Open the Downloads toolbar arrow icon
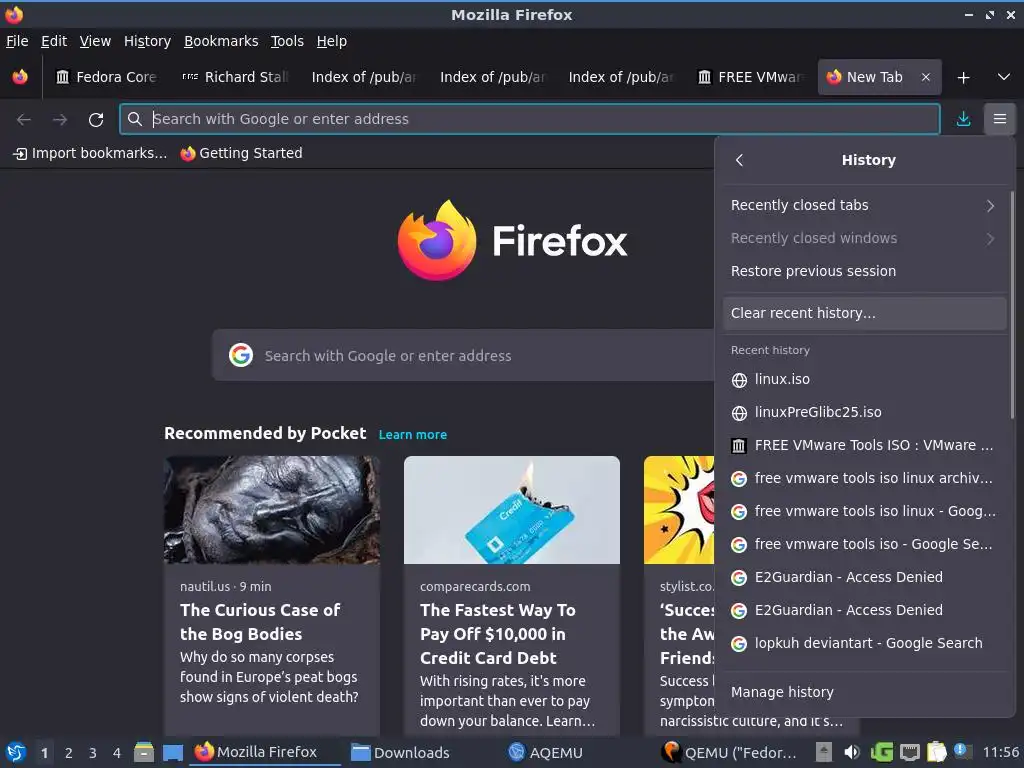The height and width of the screenshot is (768, 1024). coord(963,119)
